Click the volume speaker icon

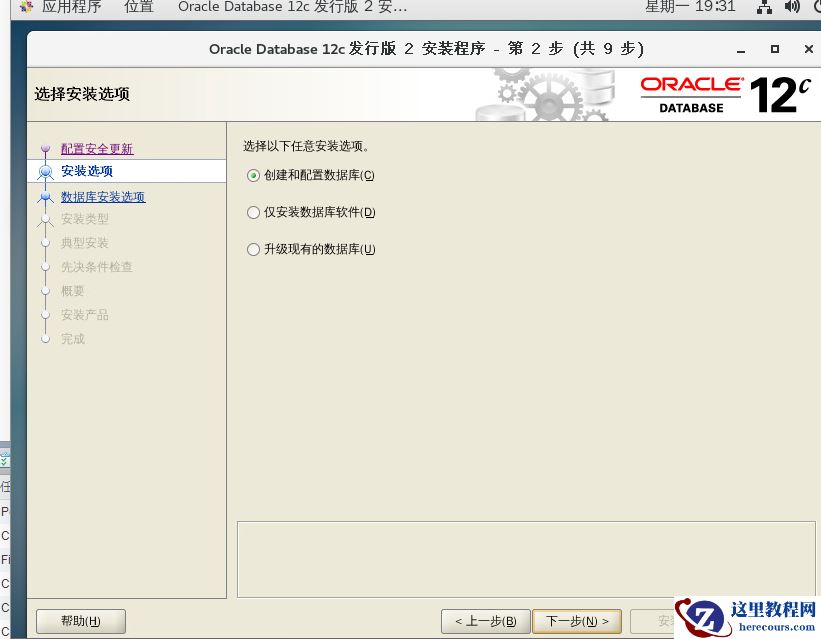coord(792,7)
